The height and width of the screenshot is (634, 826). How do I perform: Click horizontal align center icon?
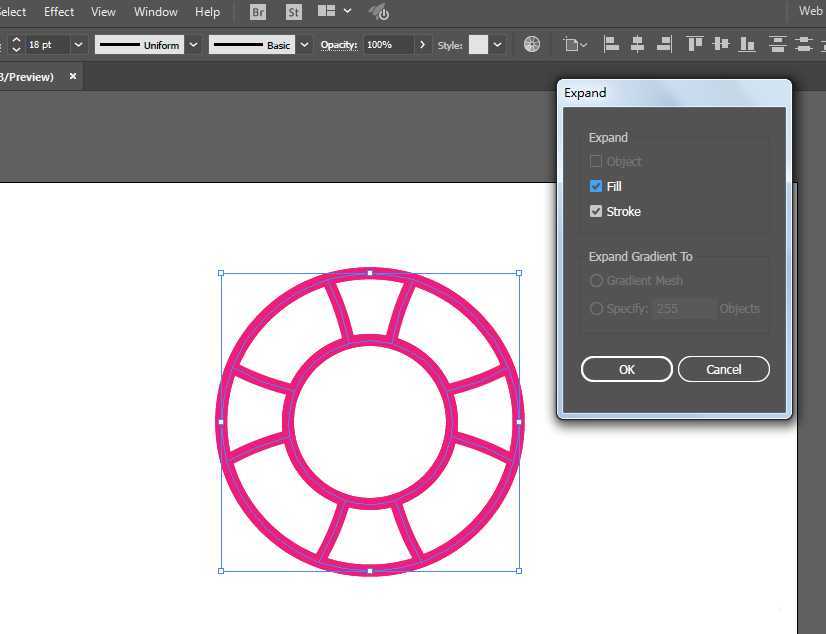coord(636,45)
